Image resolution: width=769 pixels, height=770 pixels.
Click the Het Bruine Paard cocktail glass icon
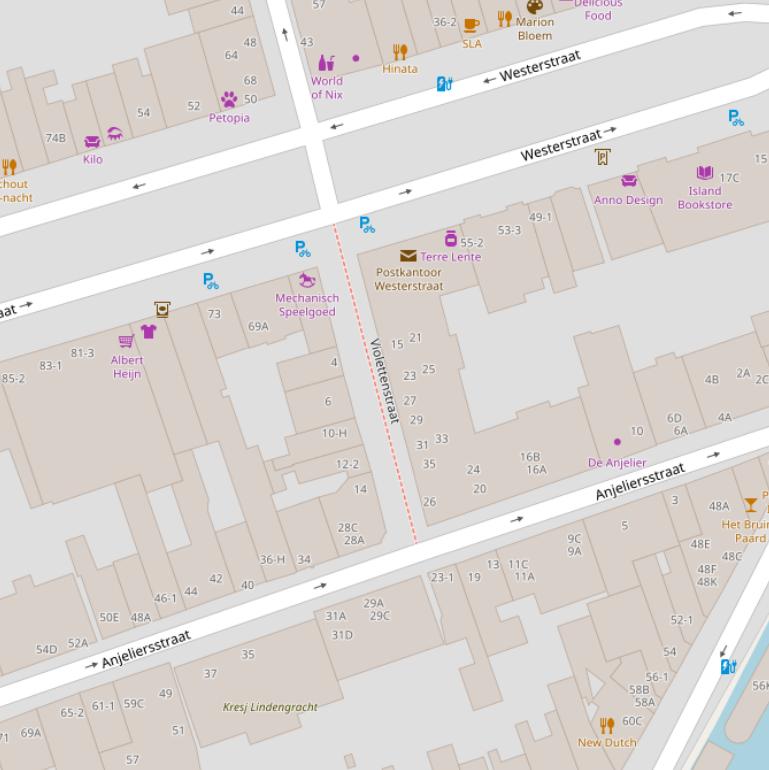750,505
